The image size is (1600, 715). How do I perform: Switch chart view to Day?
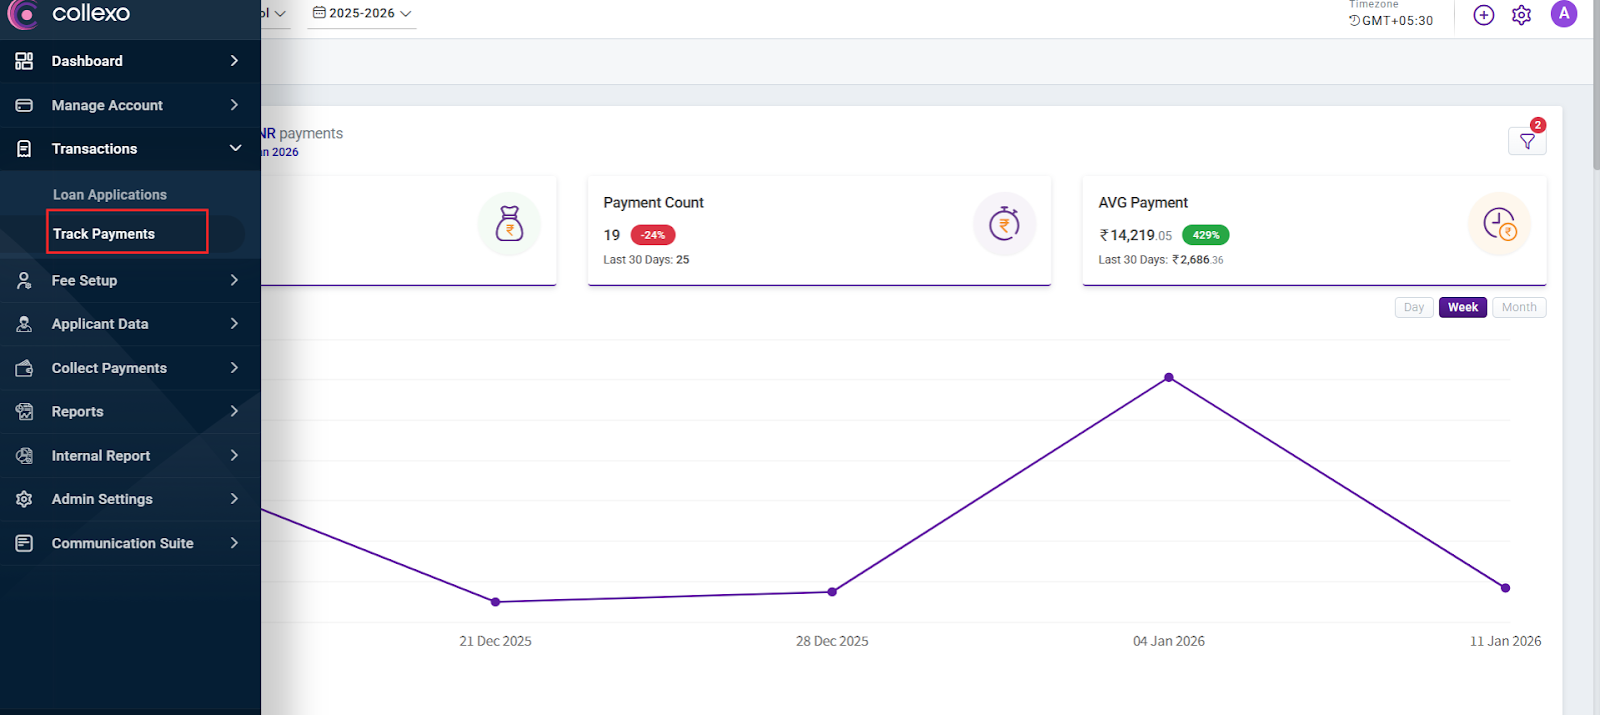click(x=1413, y=307)
